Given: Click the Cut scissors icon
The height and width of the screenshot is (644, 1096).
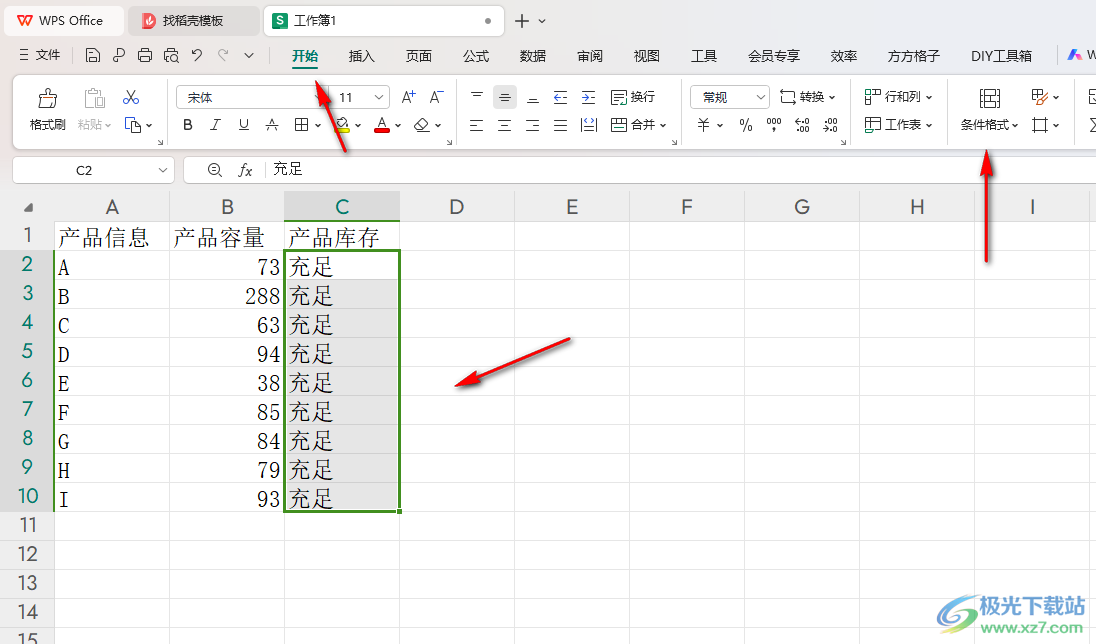Looking at the screenshot, I should (131, 97).
